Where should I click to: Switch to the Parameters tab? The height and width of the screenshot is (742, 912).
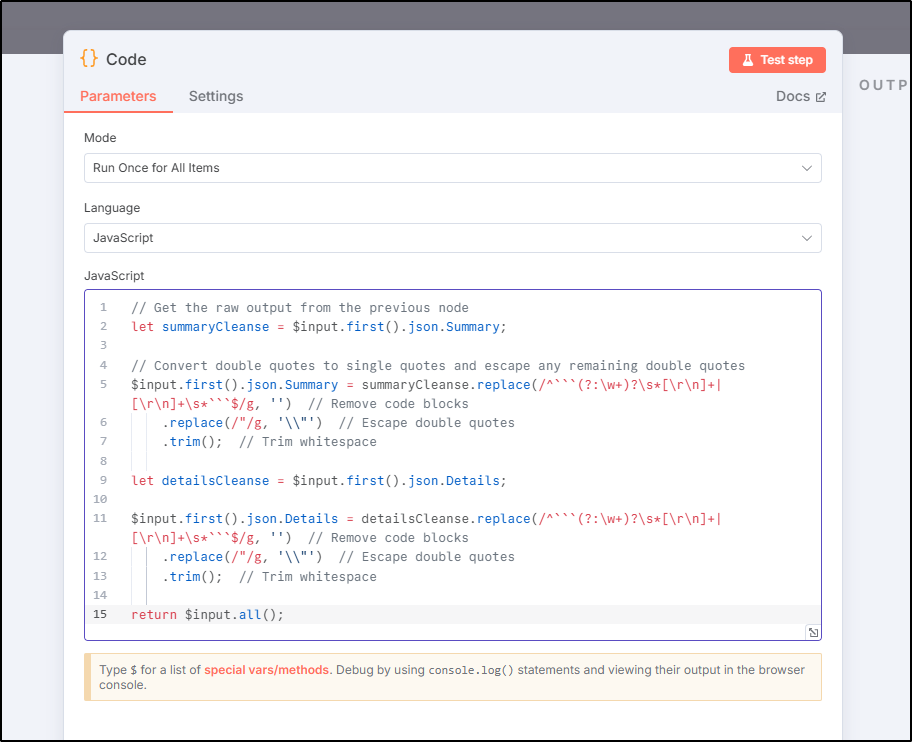point(118,97)
